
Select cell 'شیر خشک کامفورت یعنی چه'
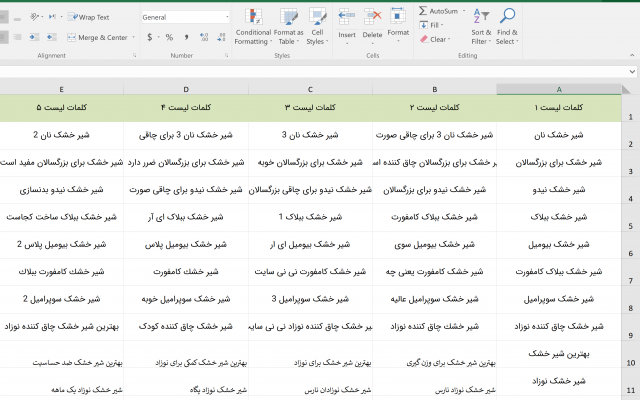coord(434,272)
